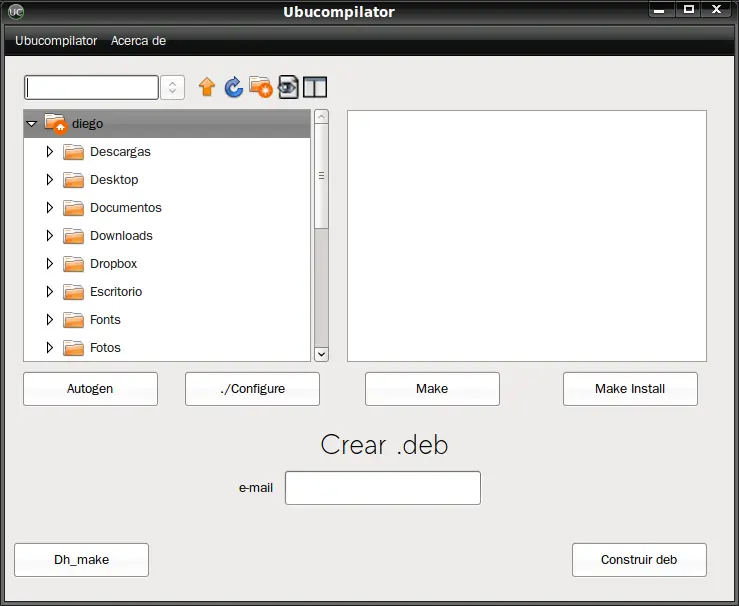This screenshot has height=606, width=739.
Task: Click the Downloads folder icon
Action: click(74, 236)
